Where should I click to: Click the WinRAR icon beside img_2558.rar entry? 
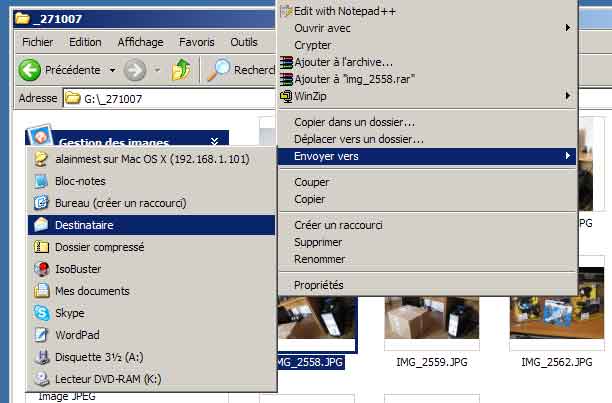pos(286,80)
